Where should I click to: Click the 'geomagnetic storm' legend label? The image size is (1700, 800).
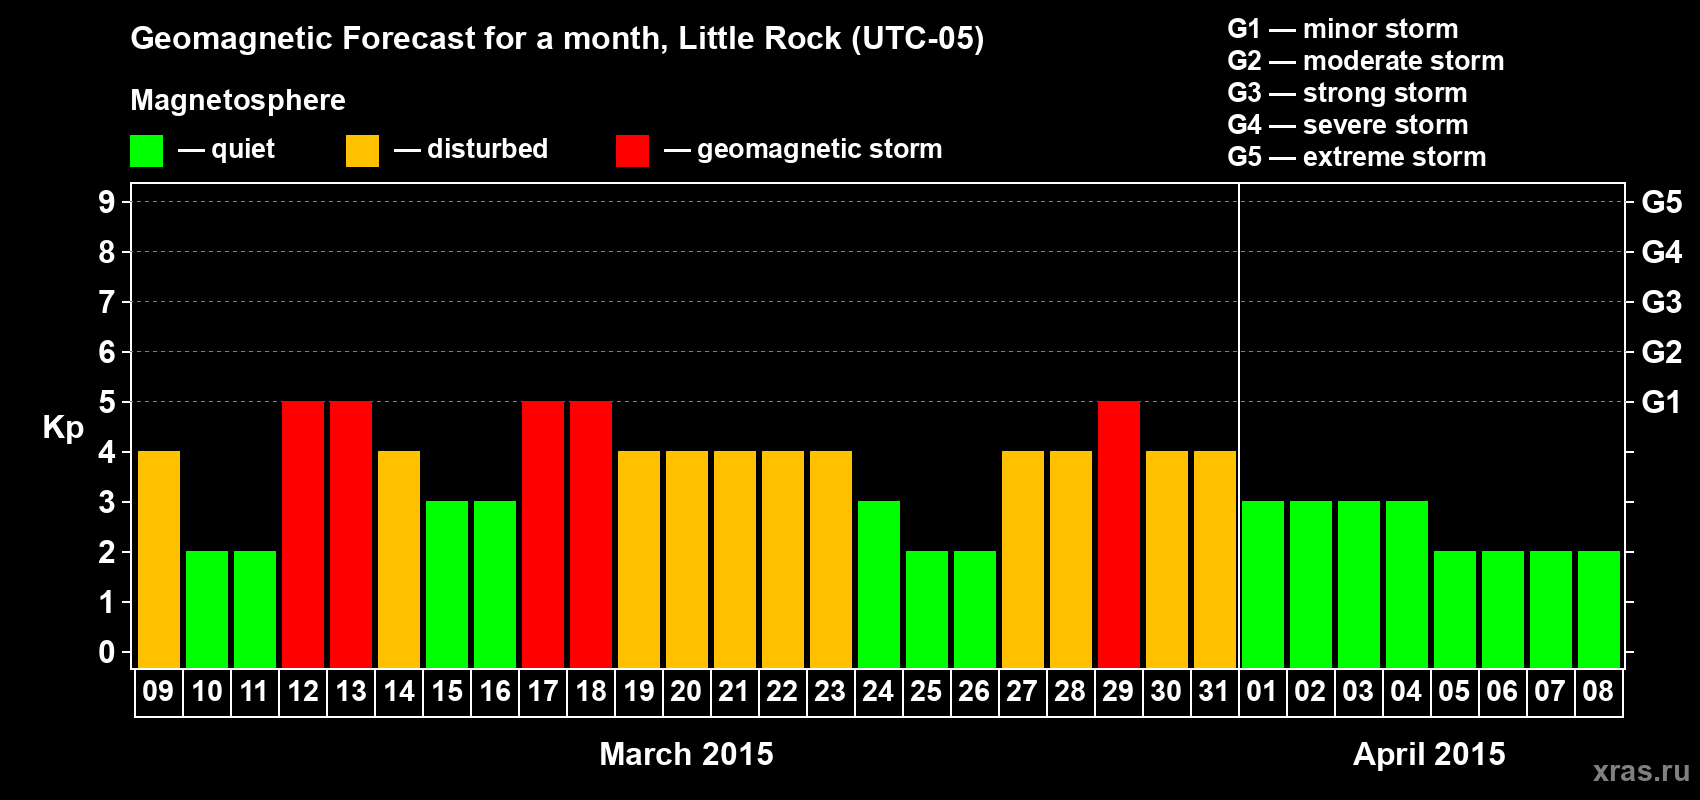click(x=820, y=149)
